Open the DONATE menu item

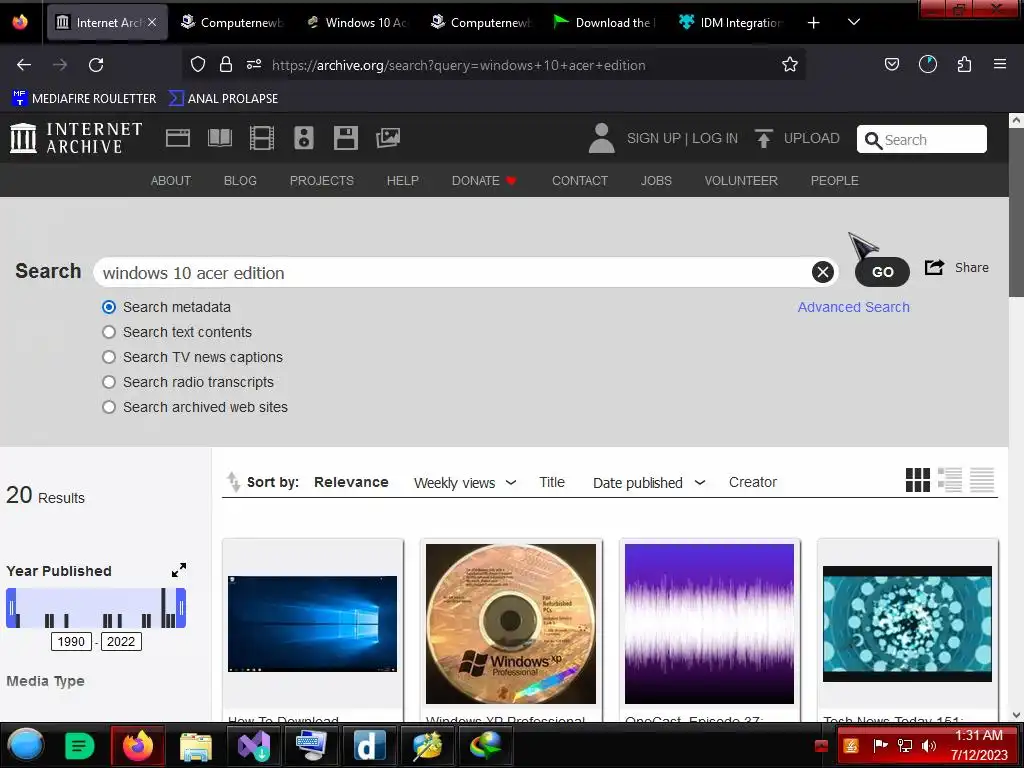click(484, 180)
